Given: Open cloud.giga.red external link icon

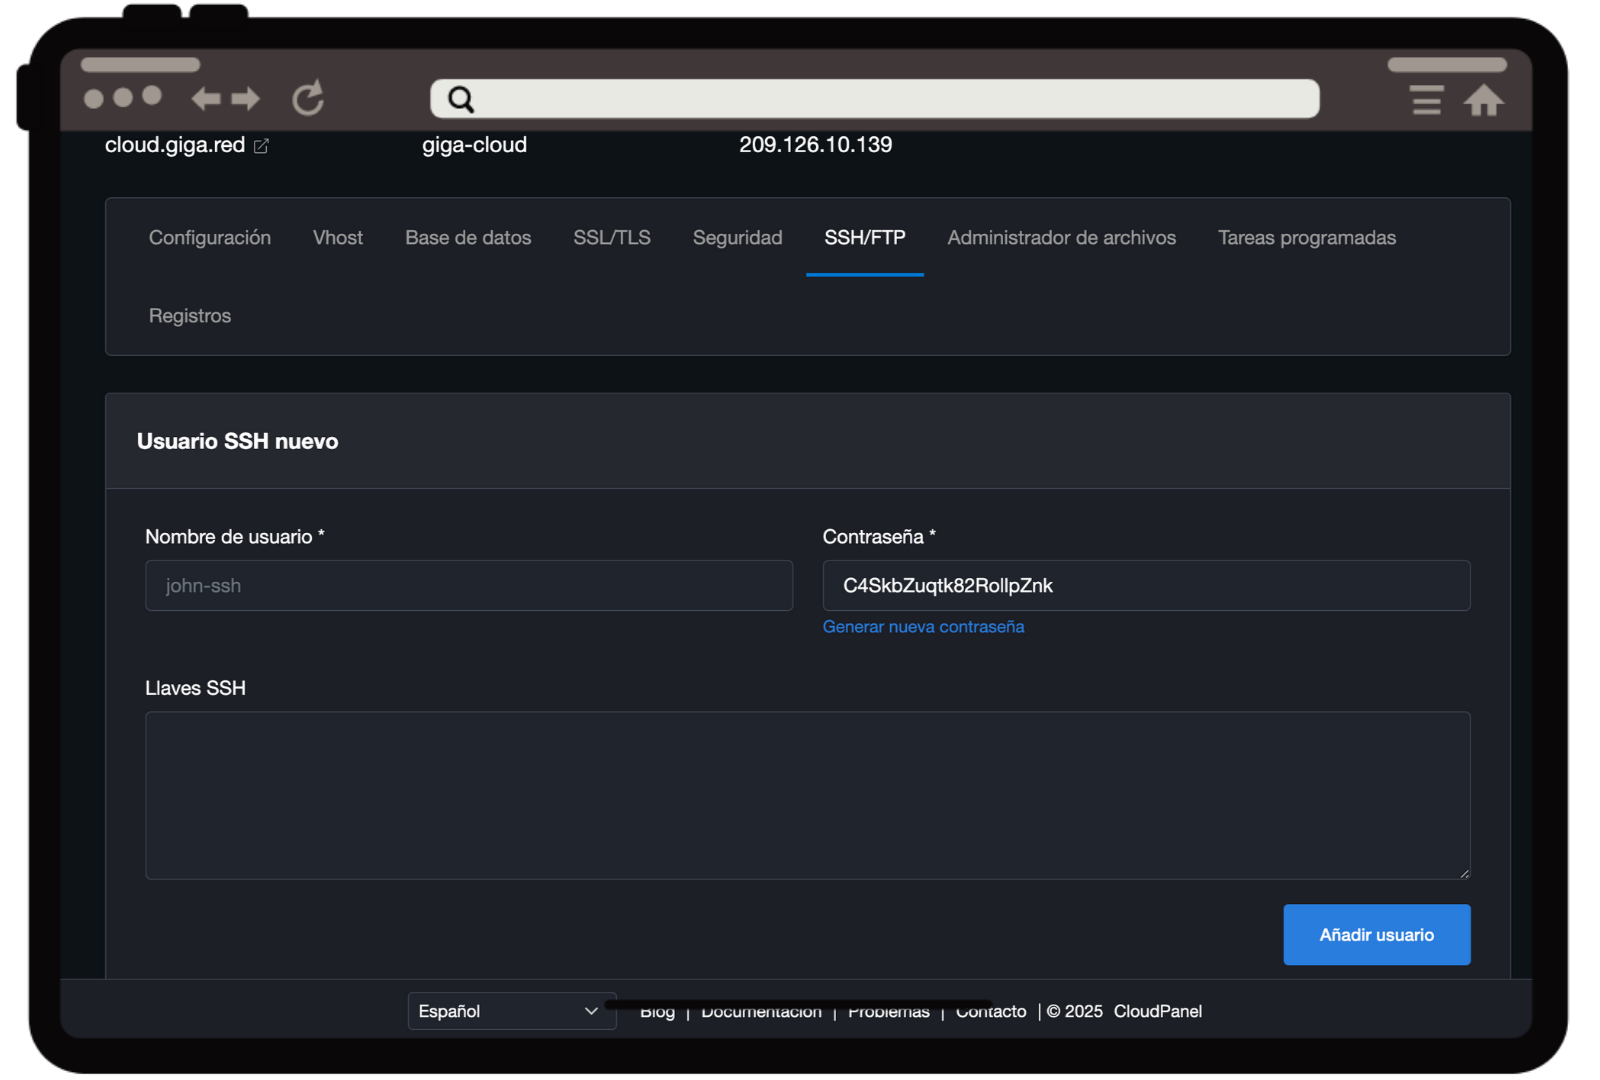Looking at the screenshot, I should 261,146.
